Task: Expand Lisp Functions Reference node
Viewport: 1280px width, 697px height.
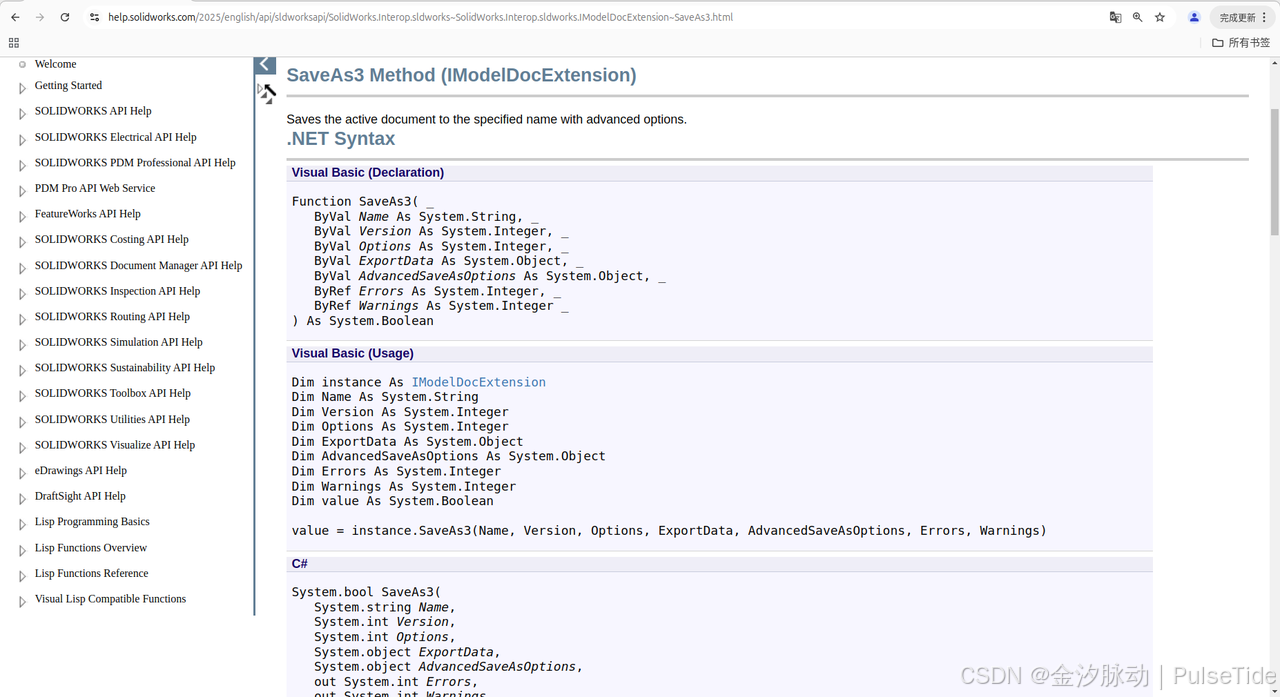Action: tap(22, 576)
